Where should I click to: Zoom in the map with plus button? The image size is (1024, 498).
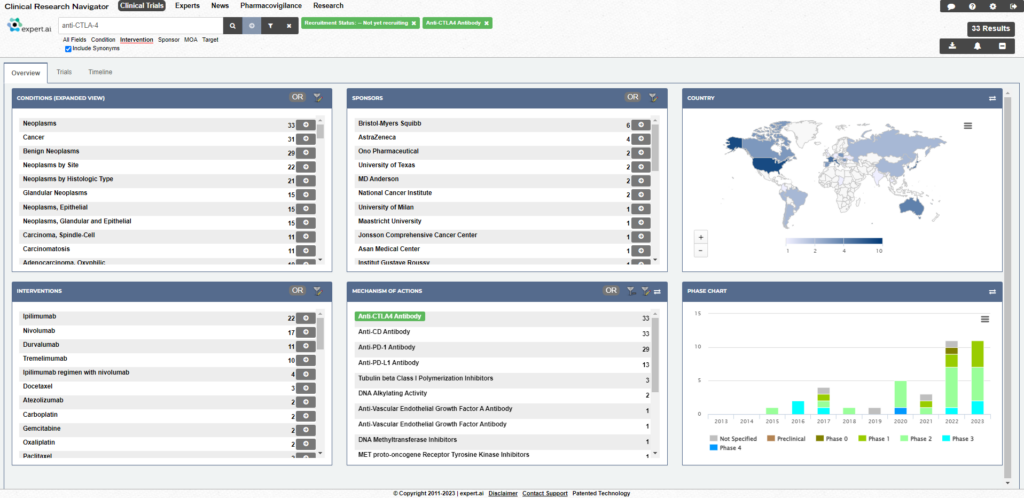click(x=701, y=238)
